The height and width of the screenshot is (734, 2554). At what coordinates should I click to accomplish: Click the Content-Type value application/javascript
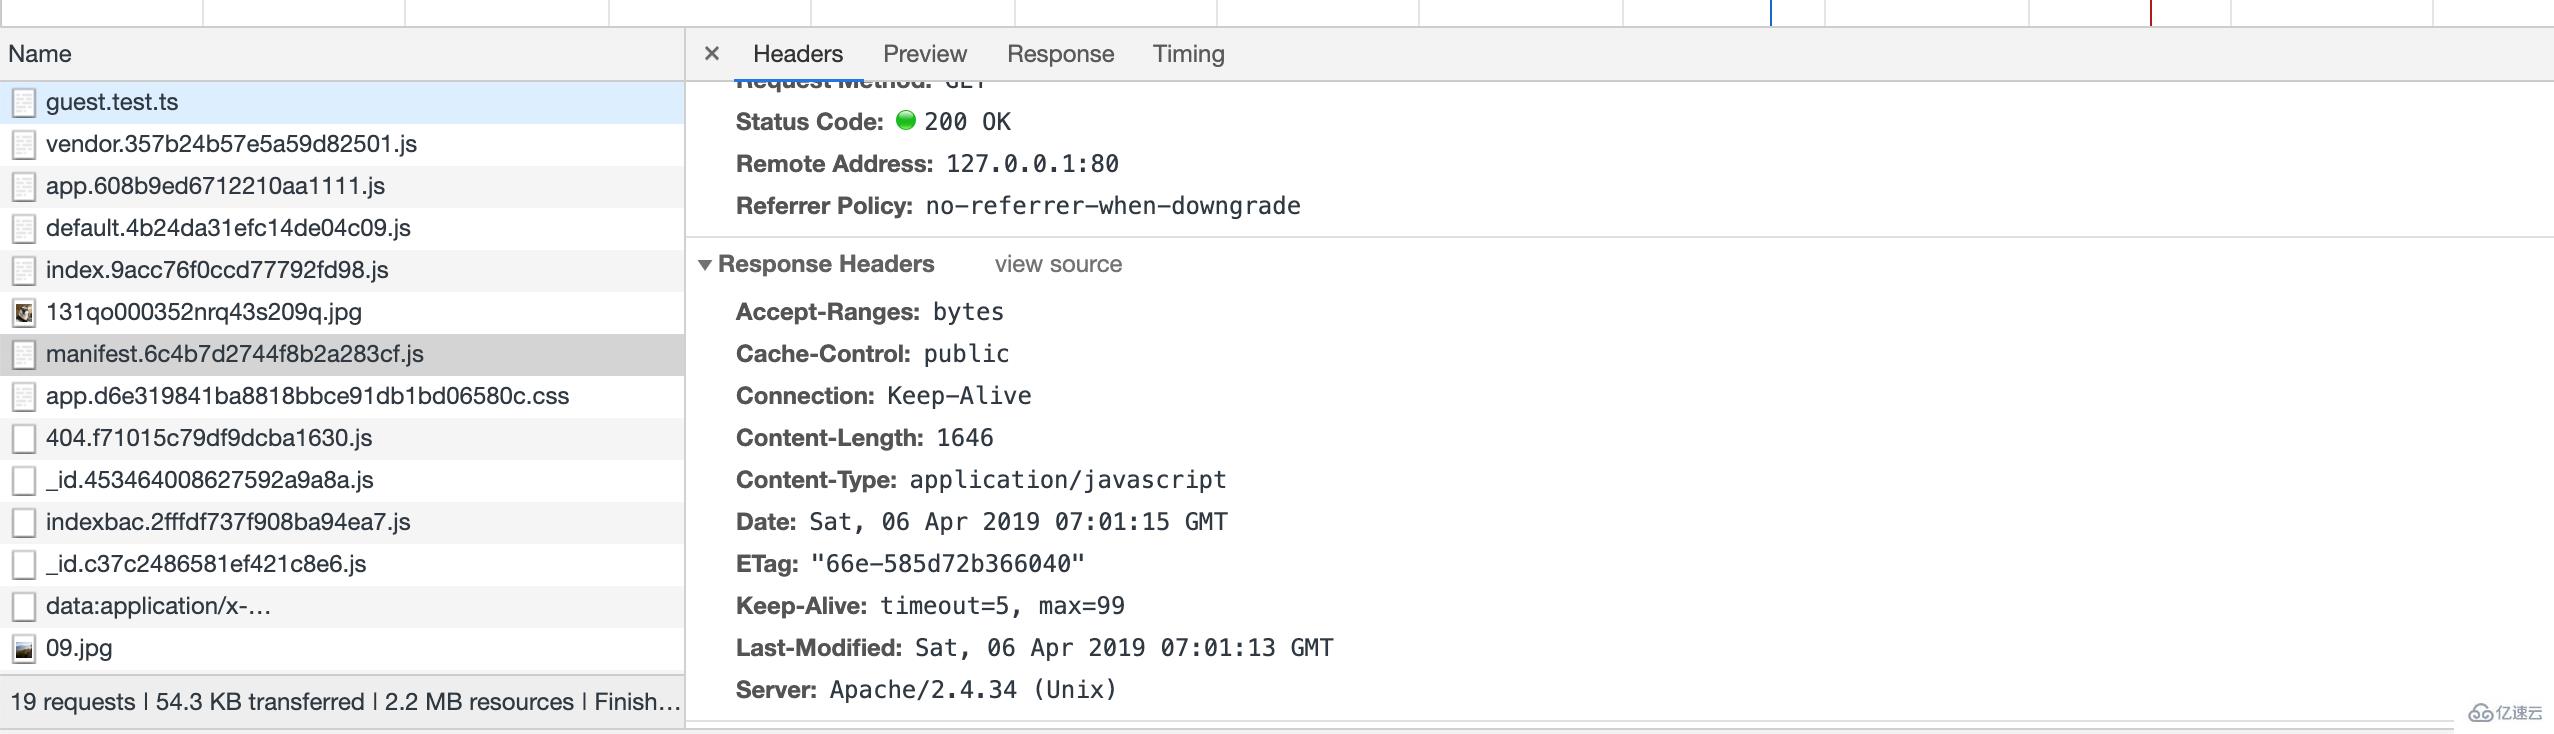click(1067, 480)
